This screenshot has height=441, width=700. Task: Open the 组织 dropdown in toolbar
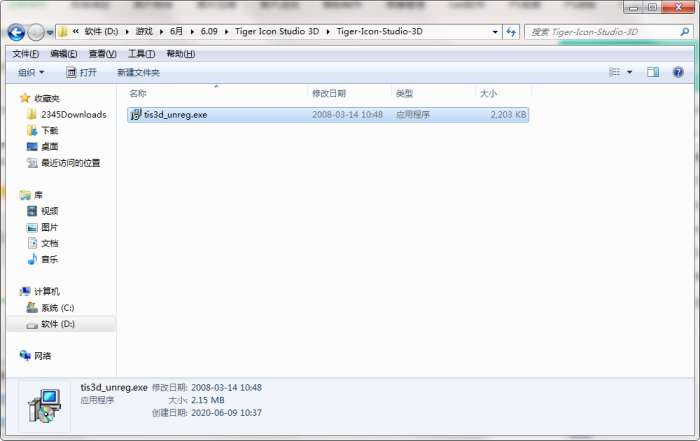pyautogui.click(x=31, y=72)
